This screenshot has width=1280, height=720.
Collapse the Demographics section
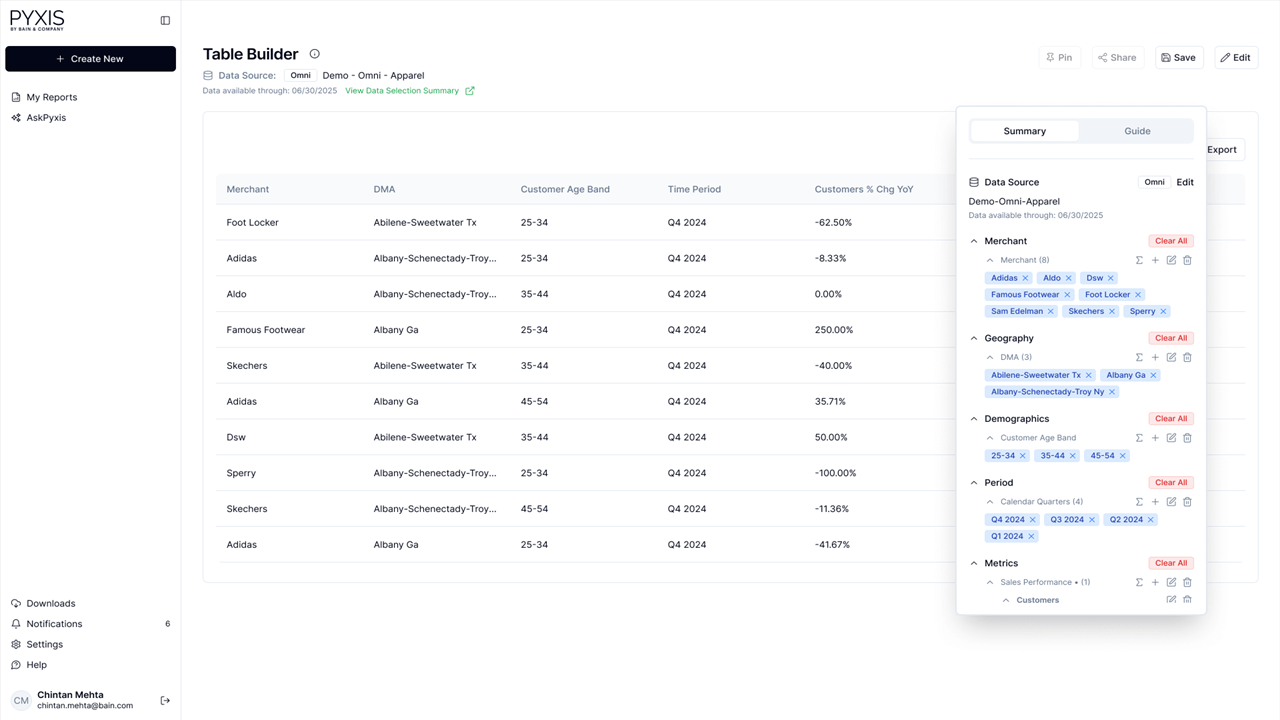point(974,419)
